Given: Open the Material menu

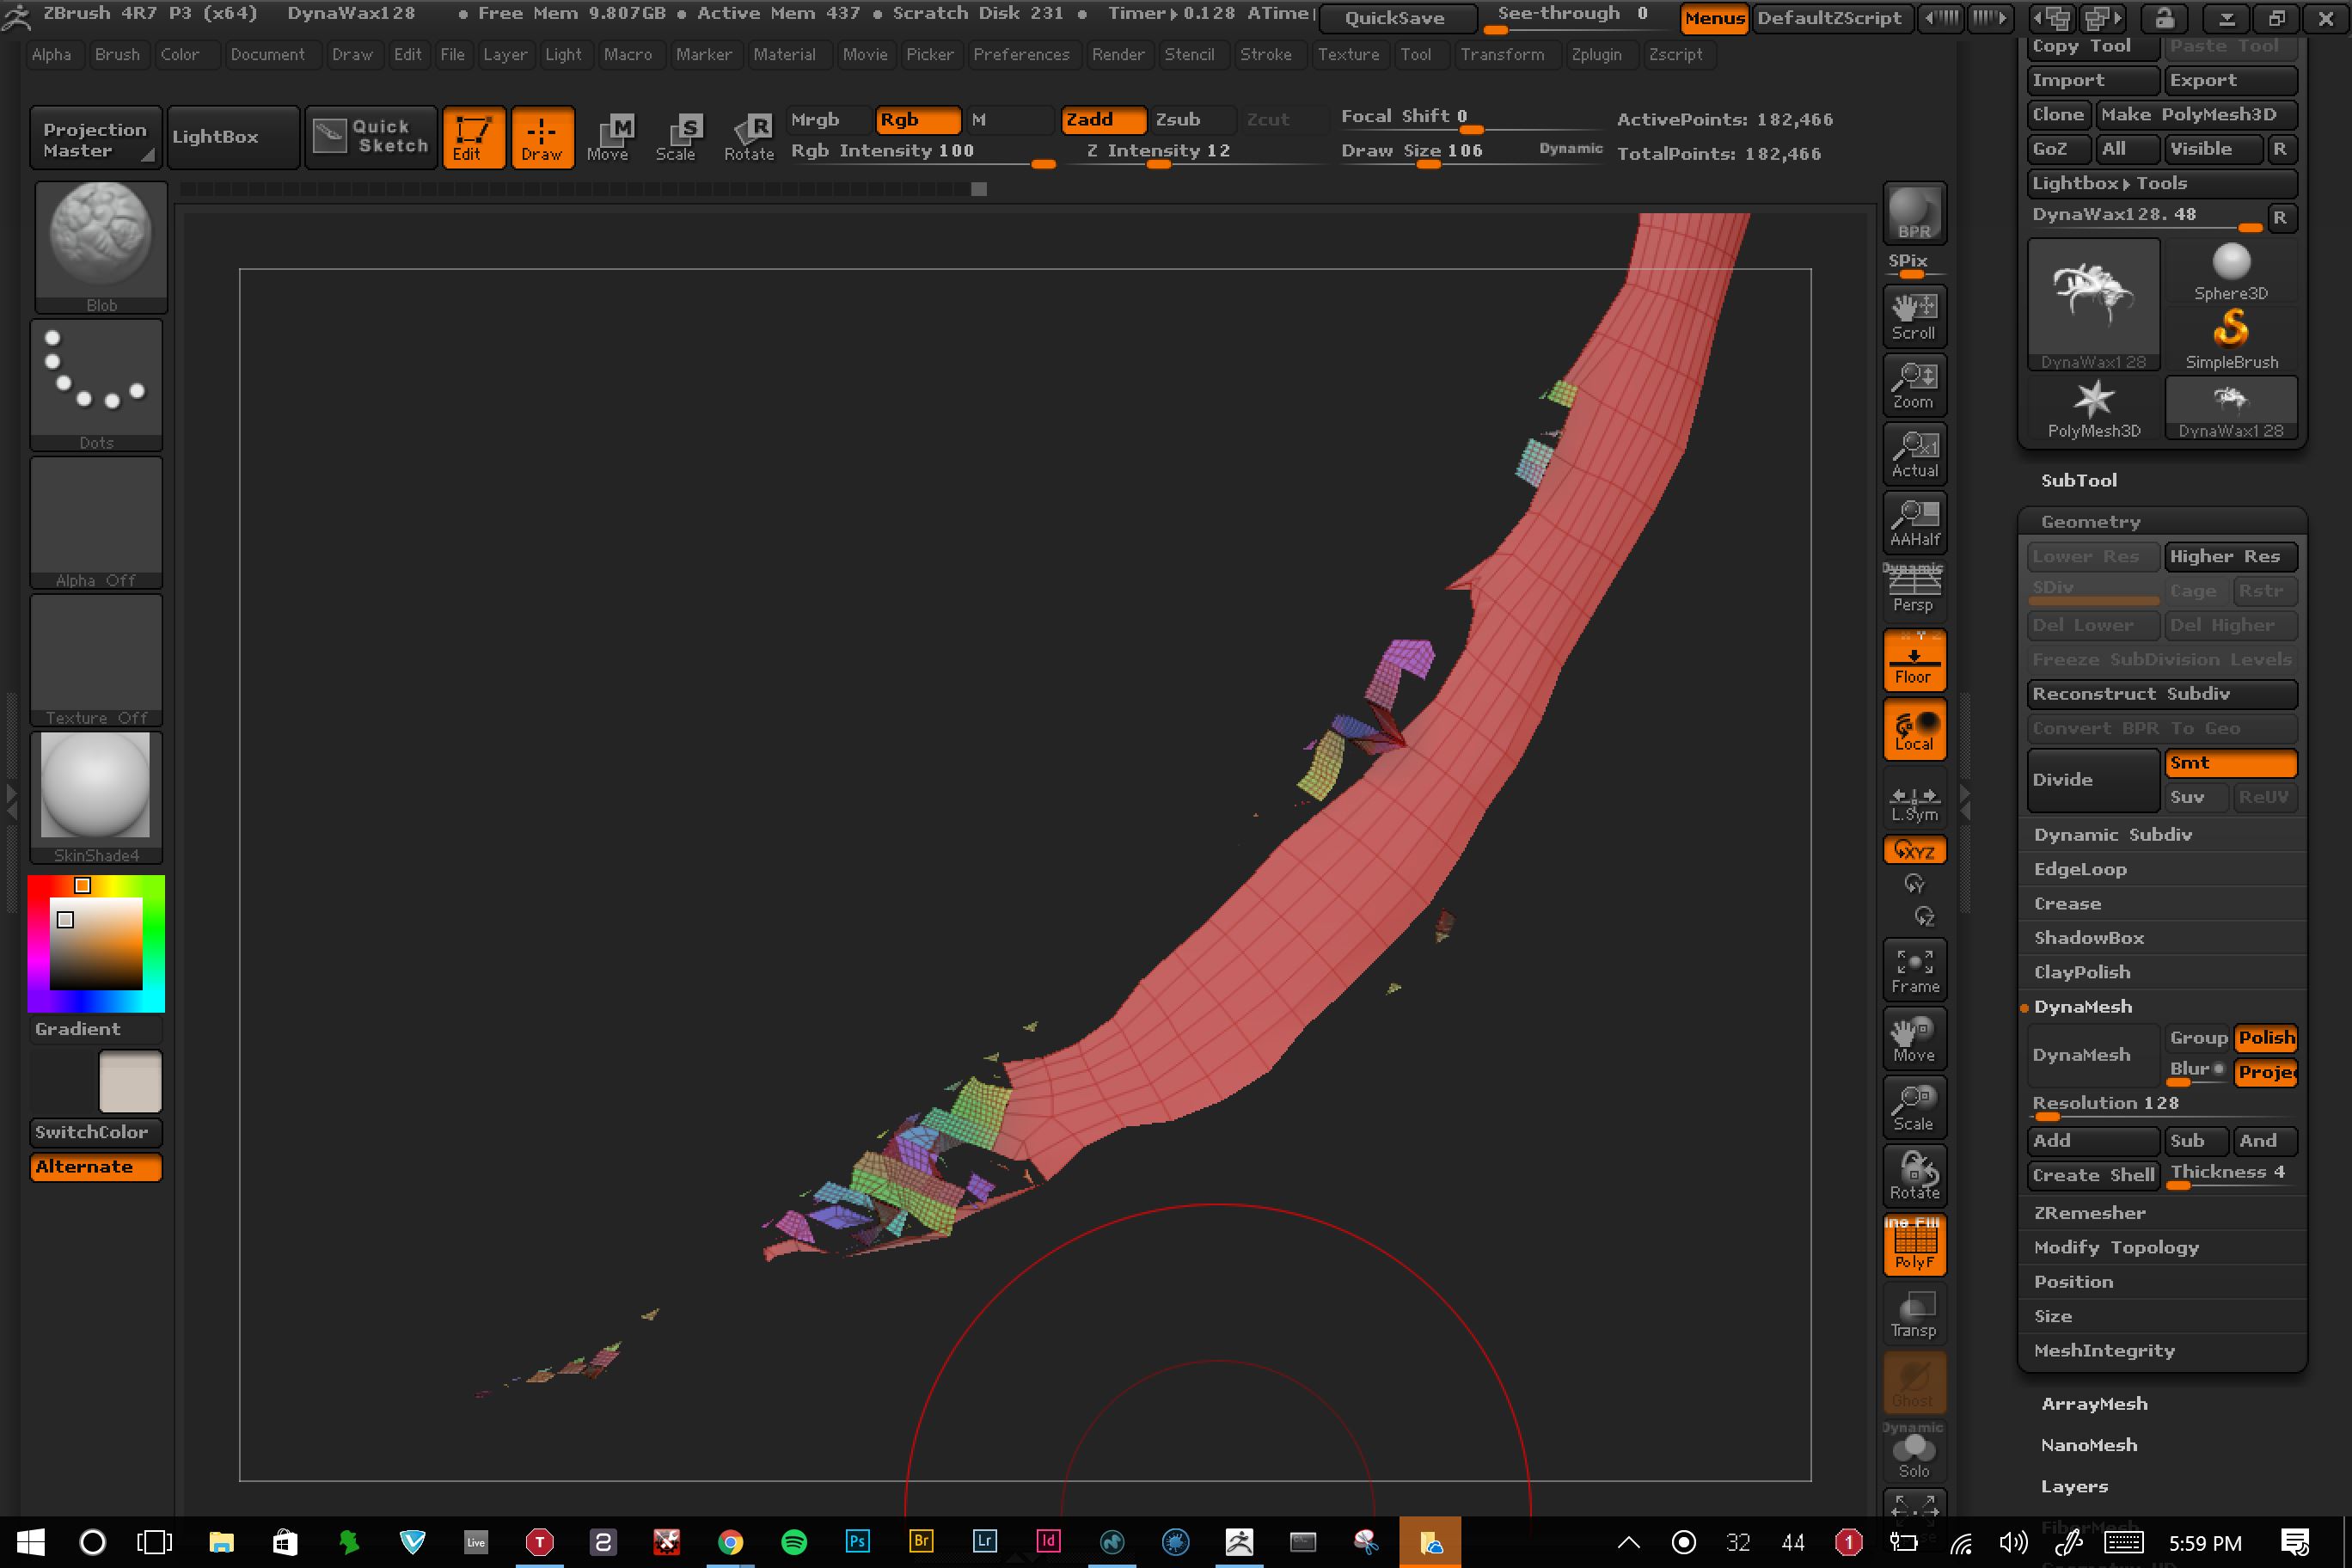Looking at the screenshot, I should click(784, 55).
